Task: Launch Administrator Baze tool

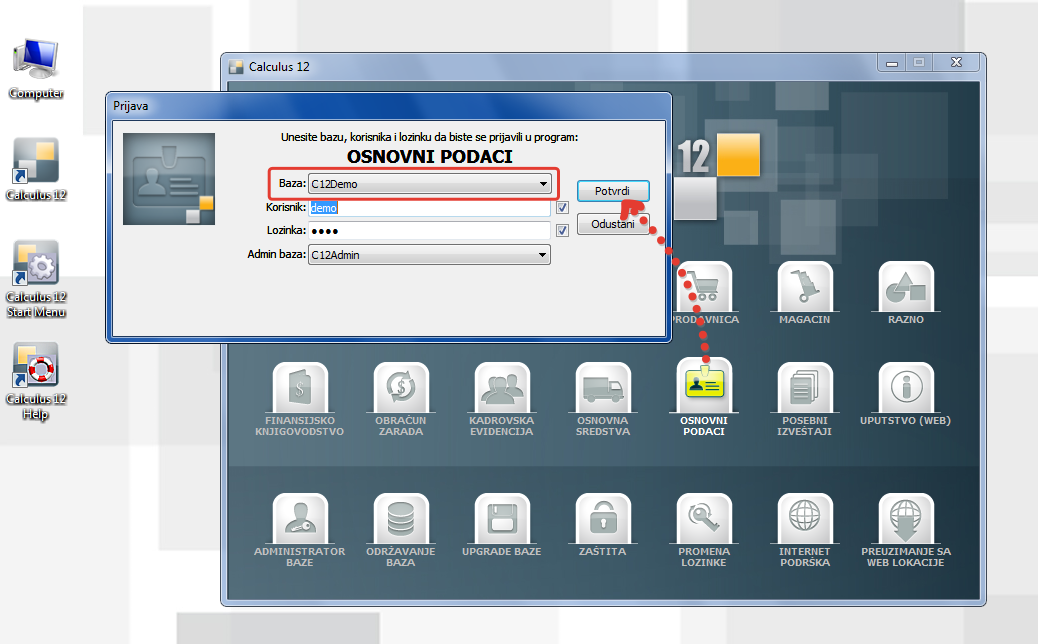Action: pos(300,520)
